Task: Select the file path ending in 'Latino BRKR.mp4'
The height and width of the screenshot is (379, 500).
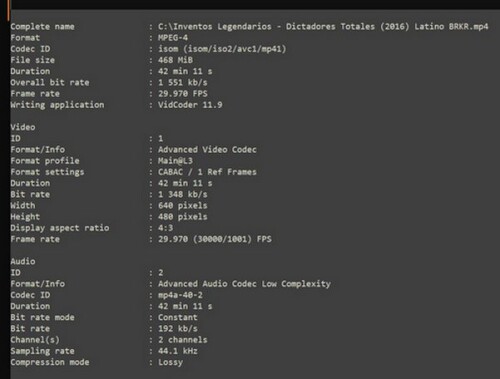Action: 323,26
